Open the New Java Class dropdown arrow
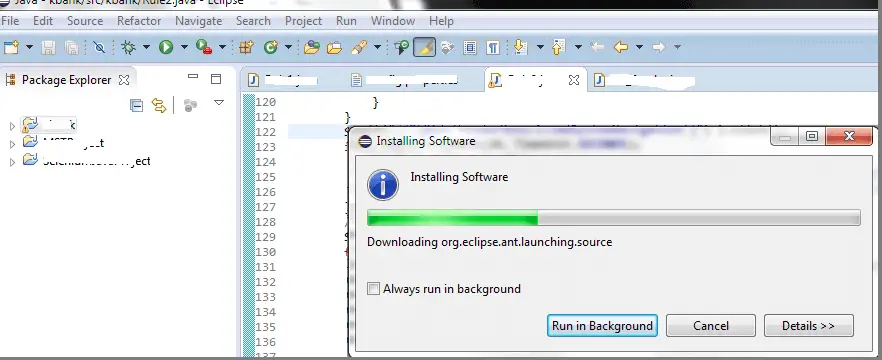The height and width of the screenshot is (360, 882). (x=288, y=47)
